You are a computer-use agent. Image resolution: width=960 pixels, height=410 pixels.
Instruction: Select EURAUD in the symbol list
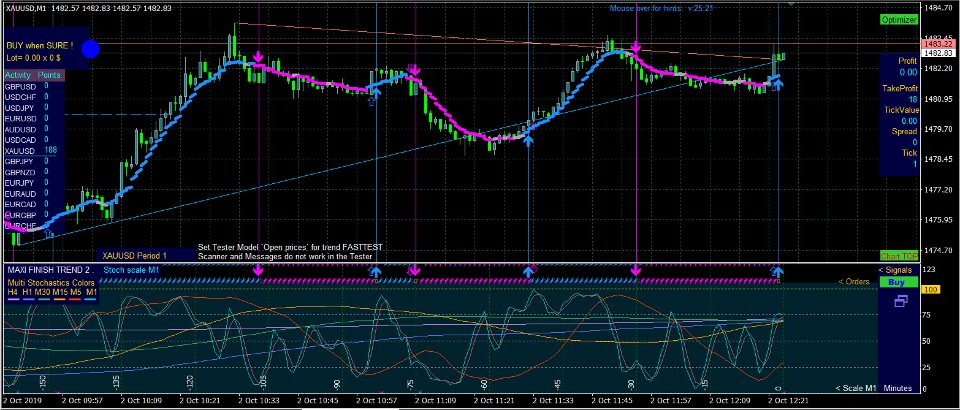click(x=20, y=193)
